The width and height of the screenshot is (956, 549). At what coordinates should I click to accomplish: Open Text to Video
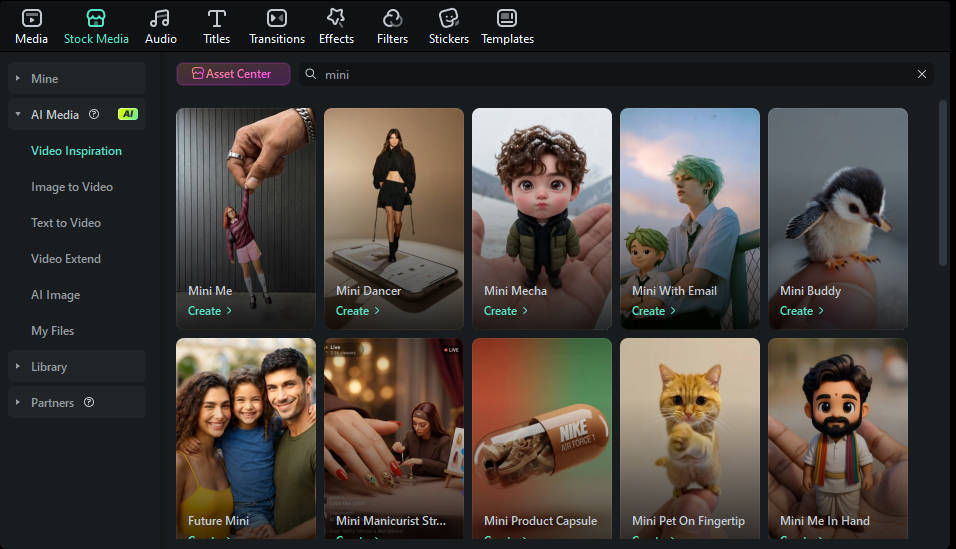(x=66, y=223)
